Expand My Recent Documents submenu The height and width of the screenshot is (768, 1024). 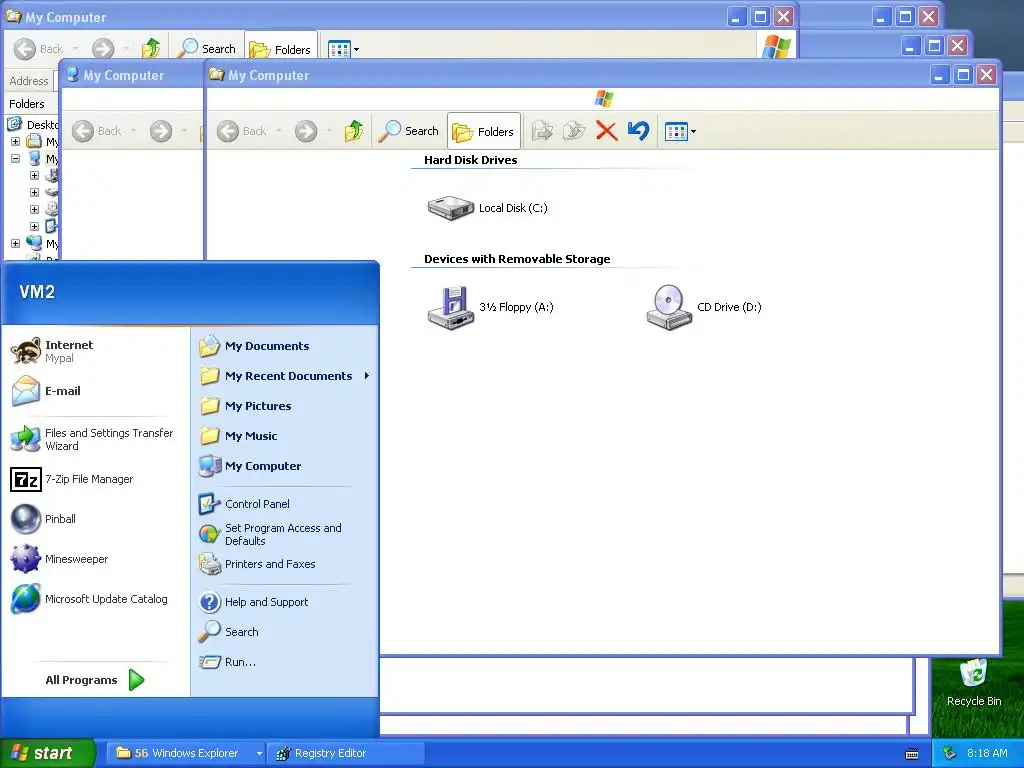[x=284, y=376]
